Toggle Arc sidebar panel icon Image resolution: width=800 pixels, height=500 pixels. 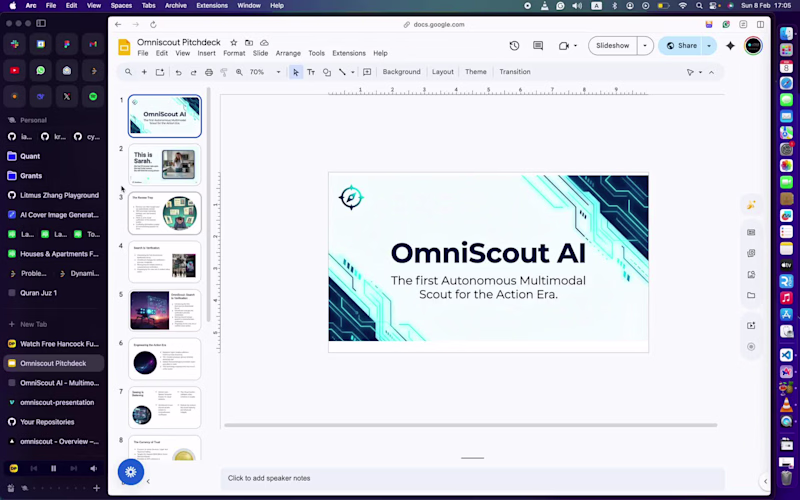[x=41, y=23]
